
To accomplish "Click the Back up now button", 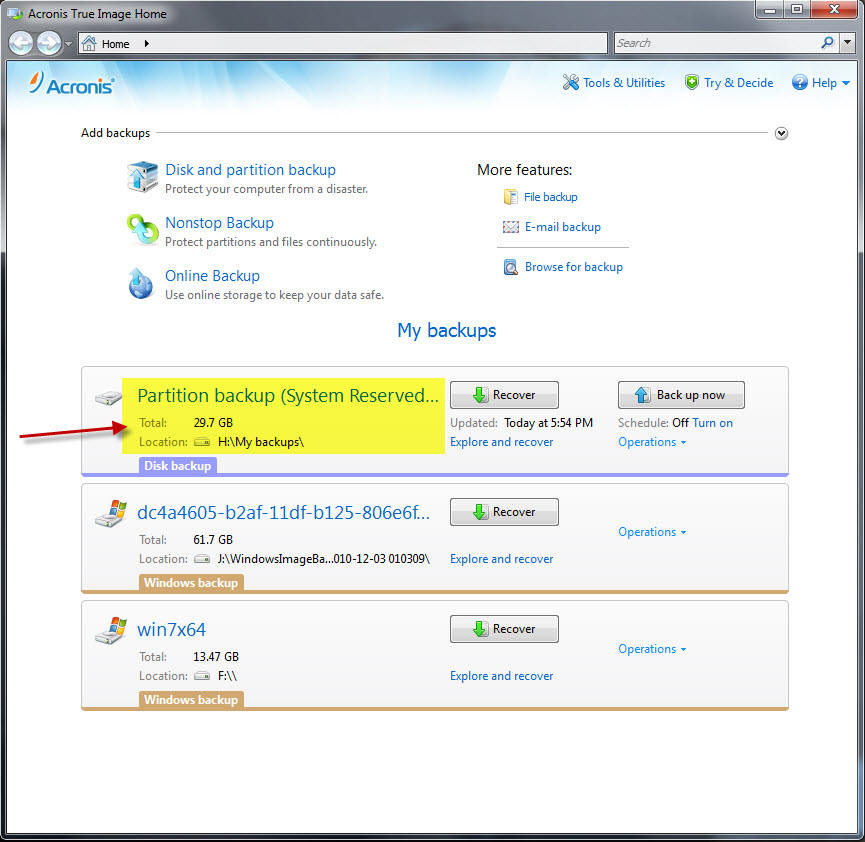I will pos(681,395).
